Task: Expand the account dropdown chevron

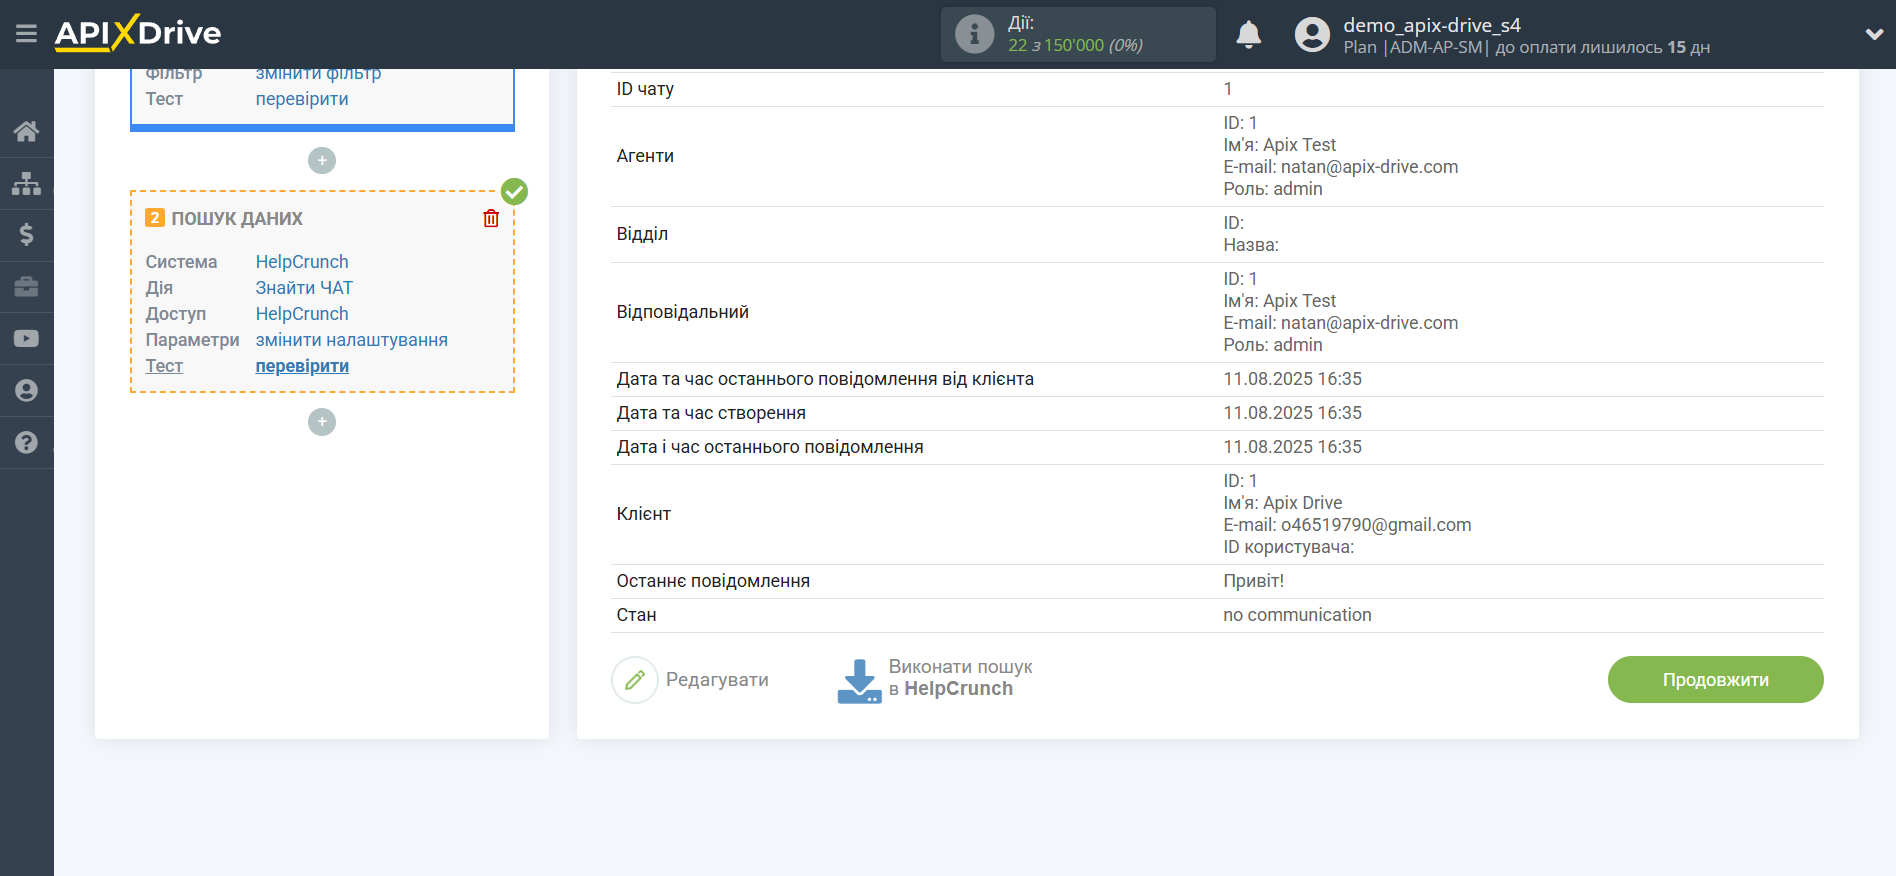Action: coord(1874,34)
